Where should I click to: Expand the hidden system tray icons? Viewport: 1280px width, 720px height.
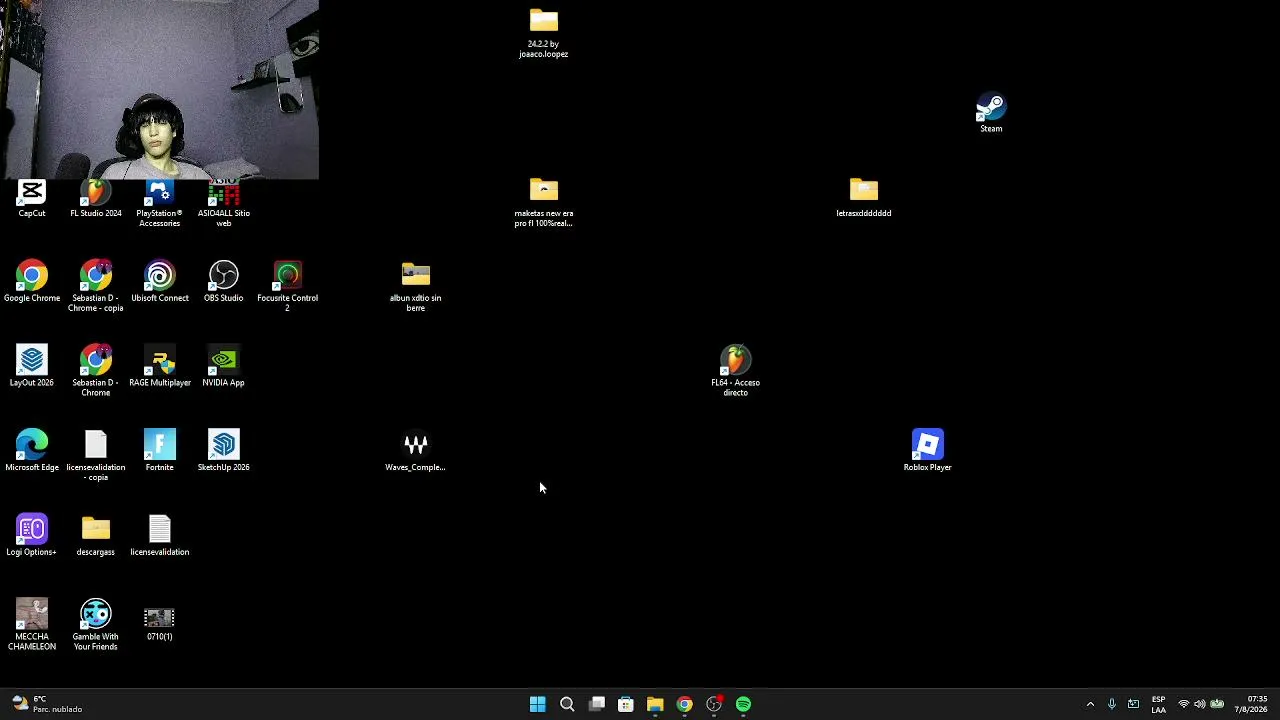(x=1090, y=704)
